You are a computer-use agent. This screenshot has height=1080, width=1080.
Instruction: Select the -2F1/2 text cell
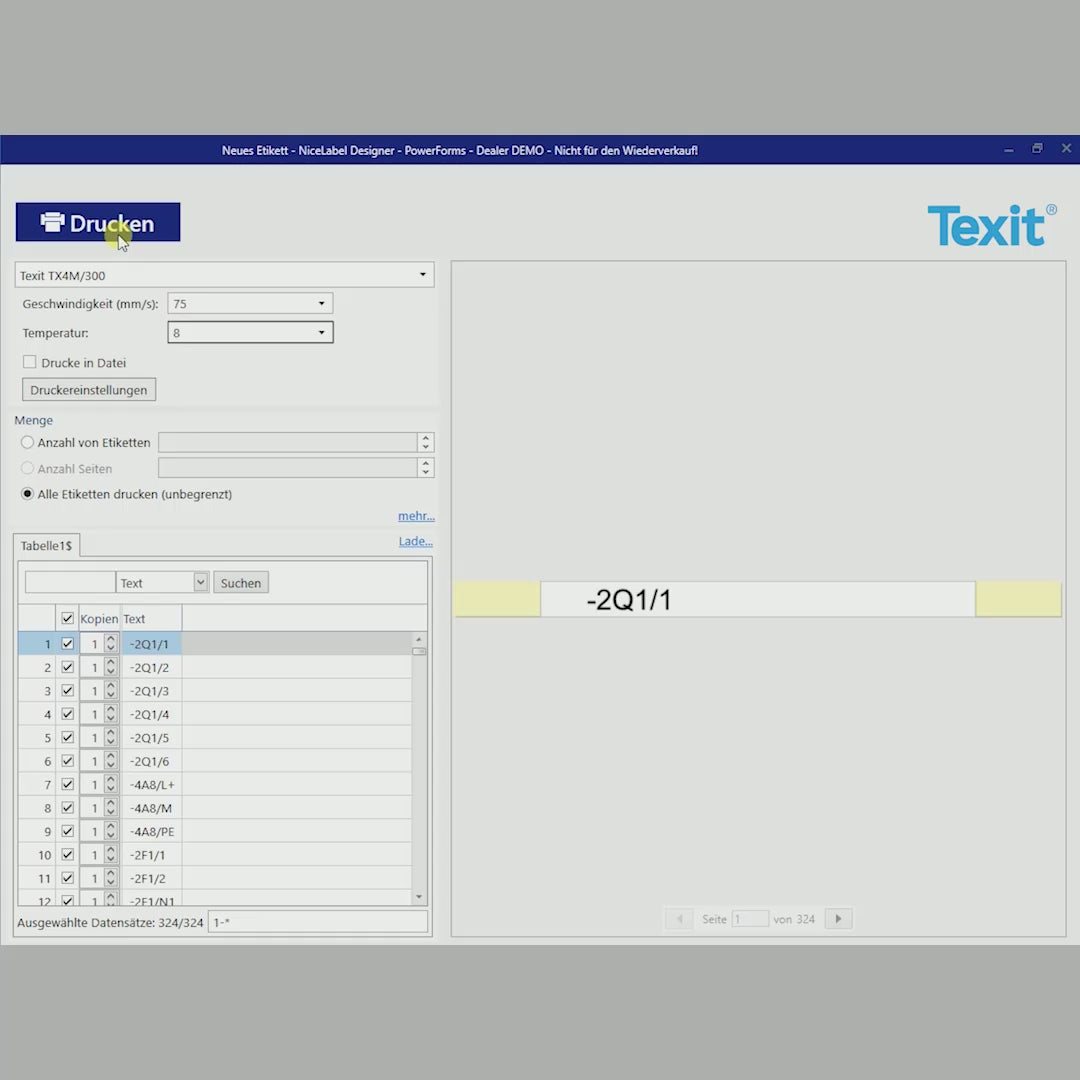(x=152, y=878)
